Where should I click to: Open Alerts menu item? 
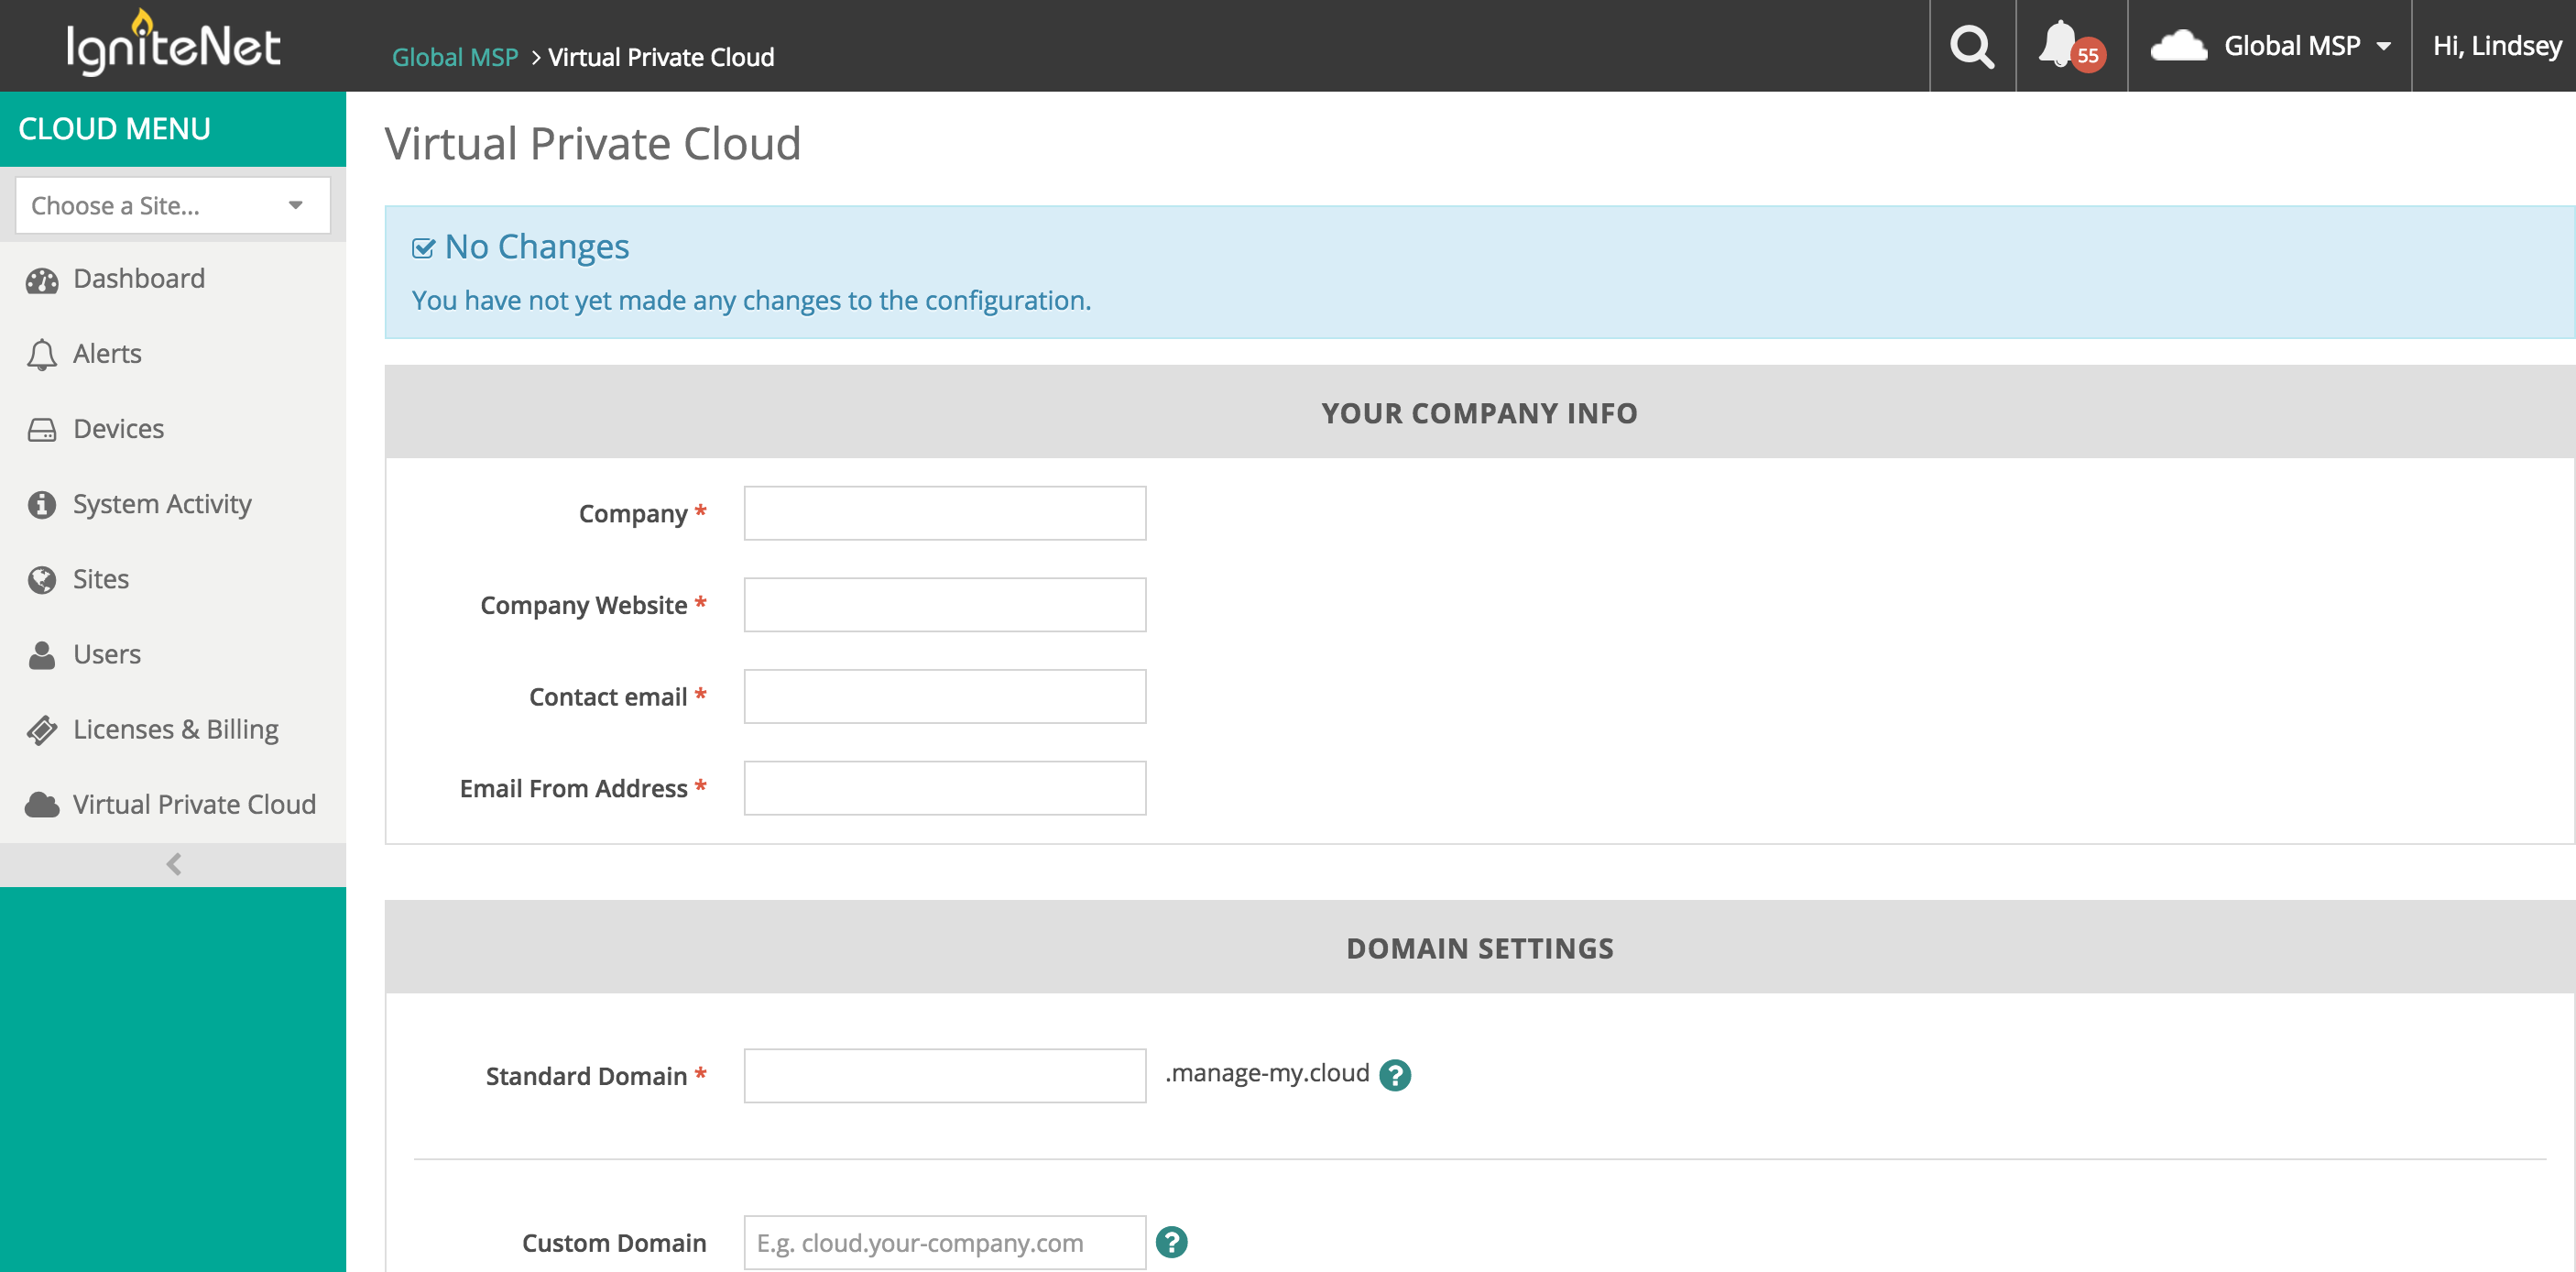(x=107, y=353)
